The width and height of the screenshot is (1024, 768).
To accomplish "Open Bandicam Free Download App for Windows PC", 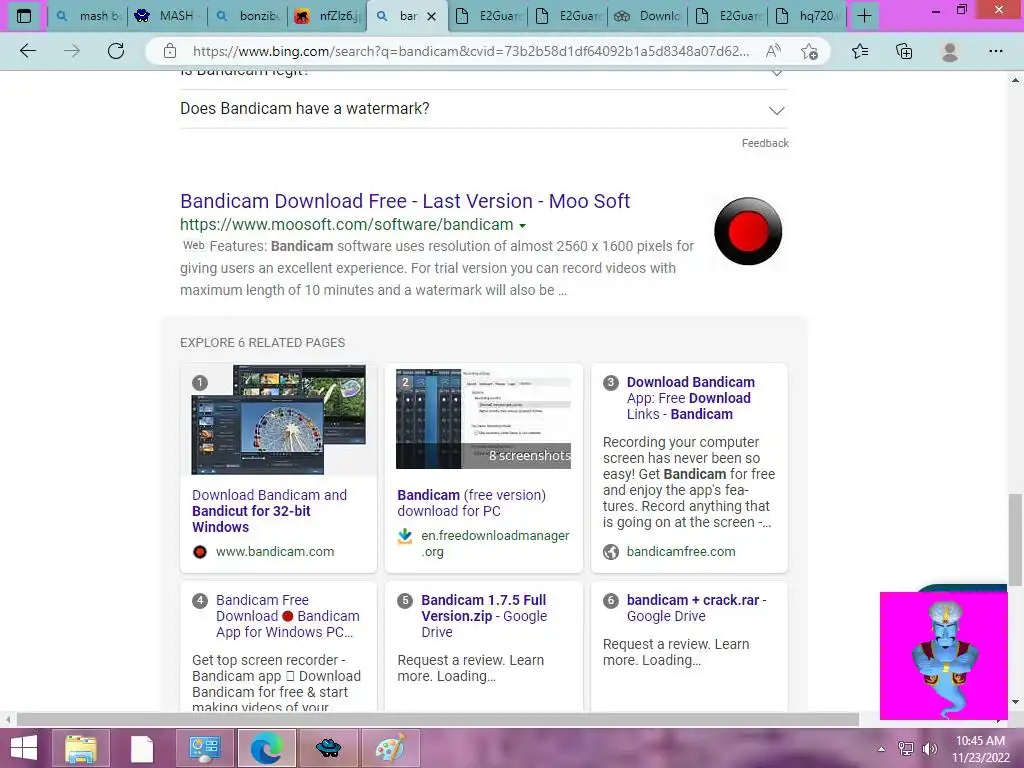I will point(287,616).
